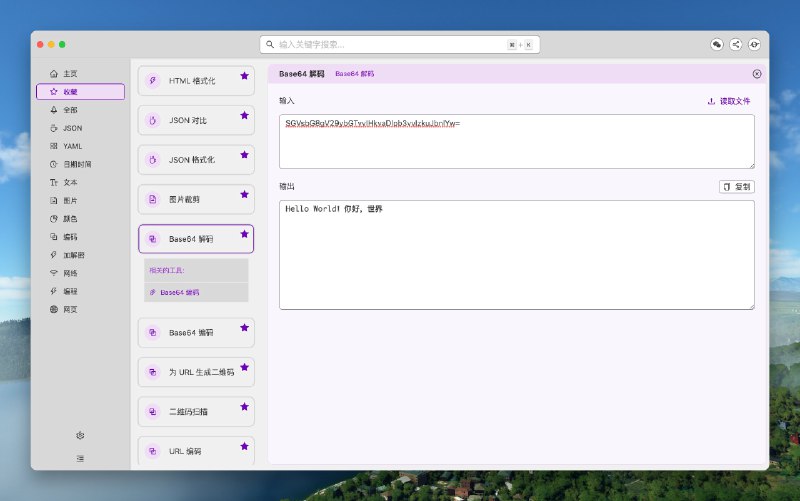
Task: Close the Base64 解码 panel with the X icon
Action: pos(756,74)
